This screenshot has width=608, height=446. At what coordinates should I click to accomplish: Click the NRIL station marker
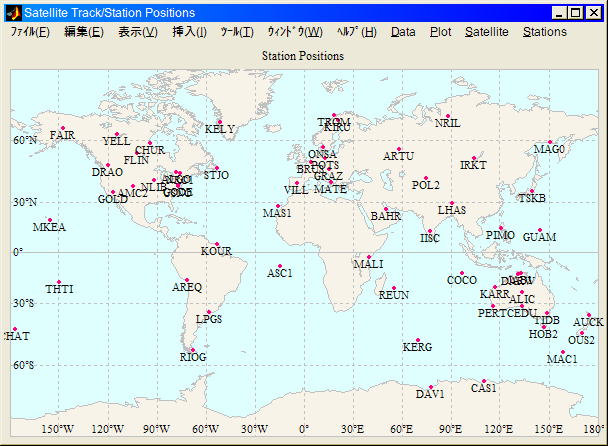[448, 116]
